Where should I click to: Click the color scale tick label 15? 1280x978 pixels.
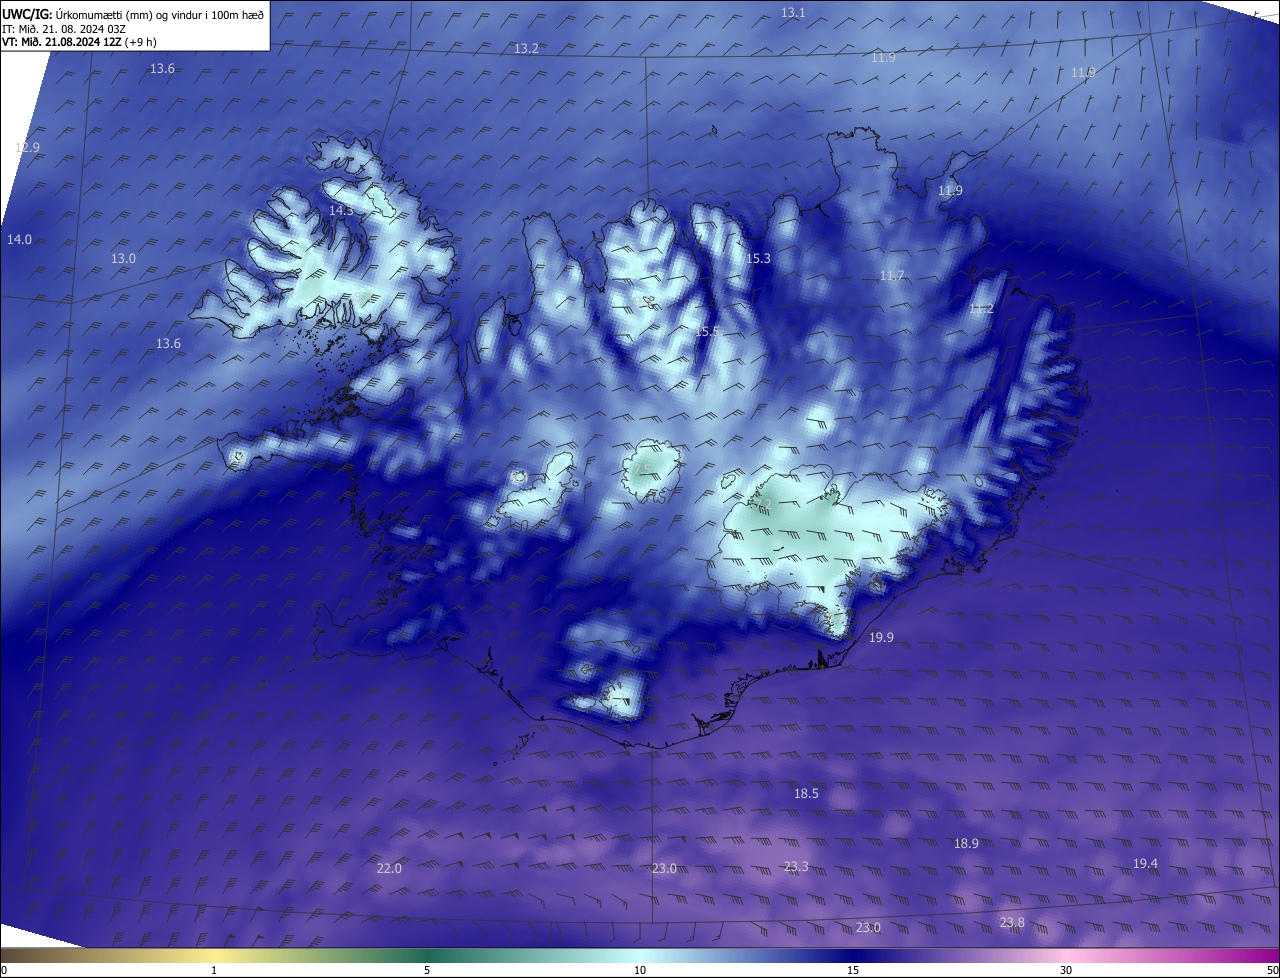(x=853, y=970)
